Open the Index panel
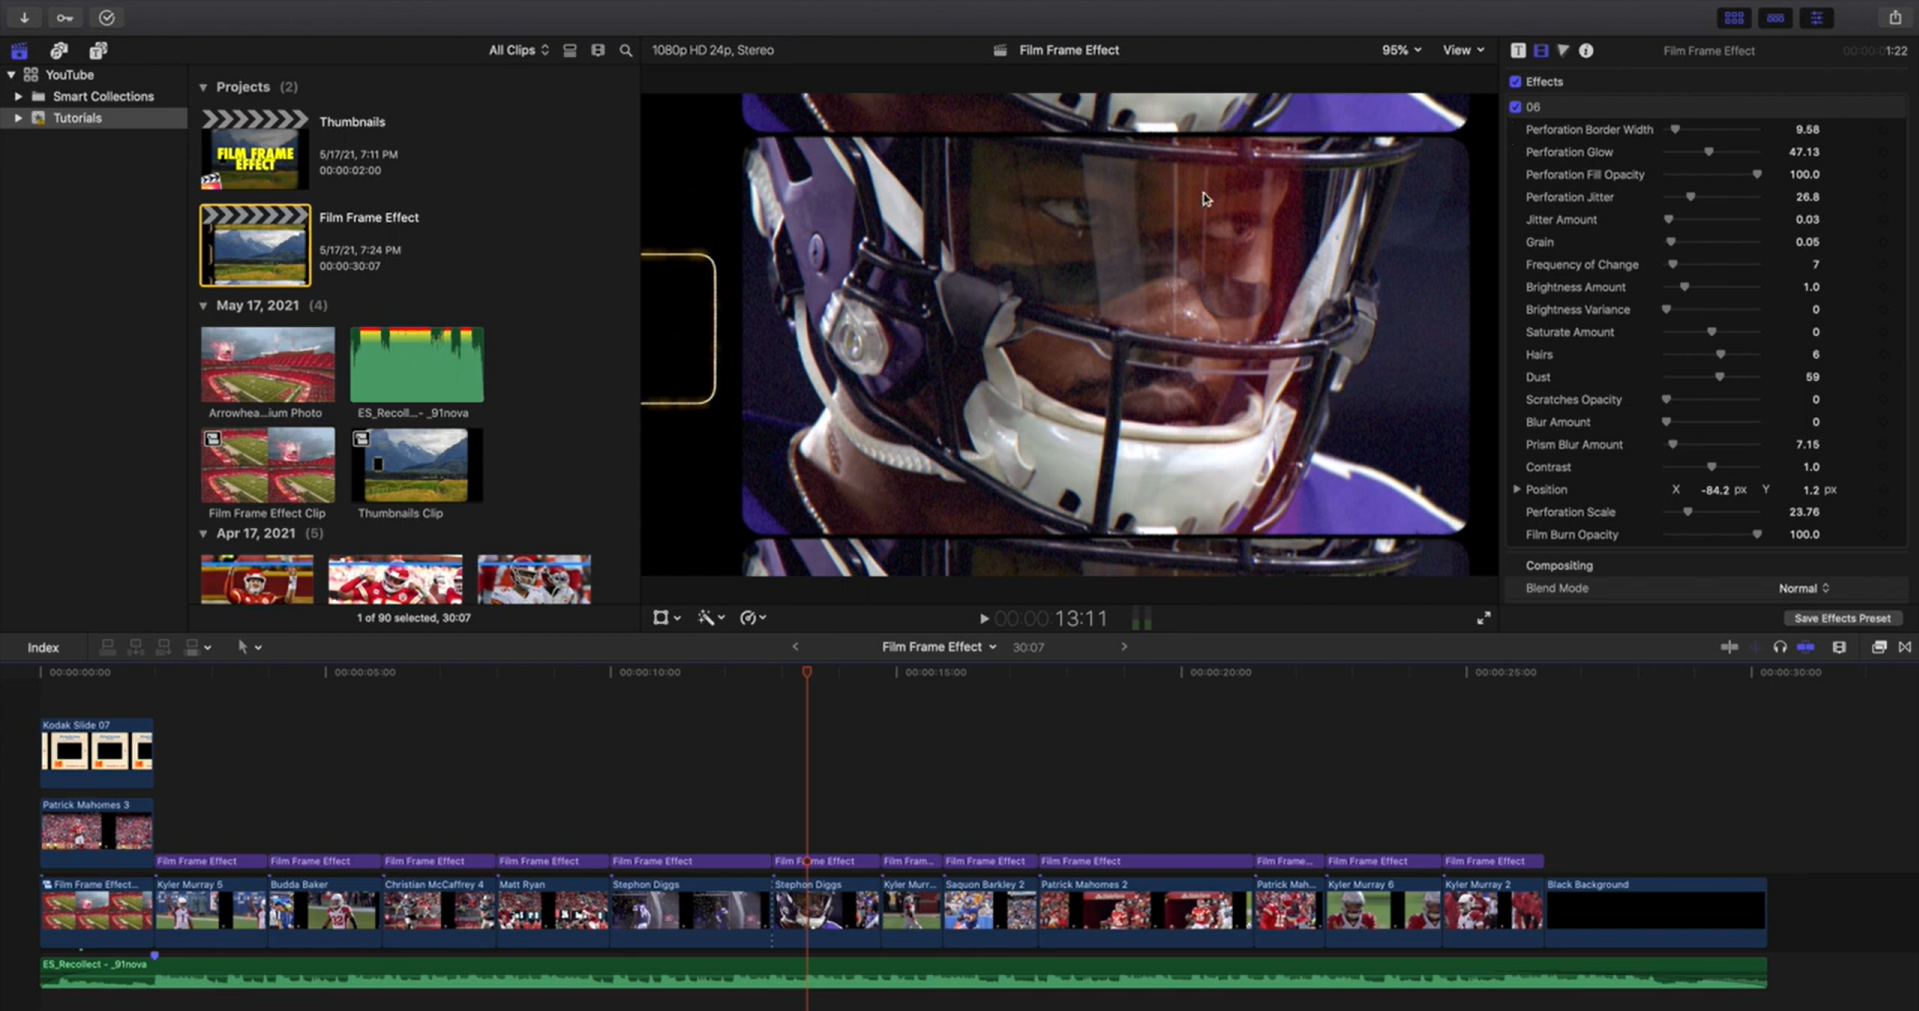This screenshot has width=1919, height=1011. click(43, 647)
